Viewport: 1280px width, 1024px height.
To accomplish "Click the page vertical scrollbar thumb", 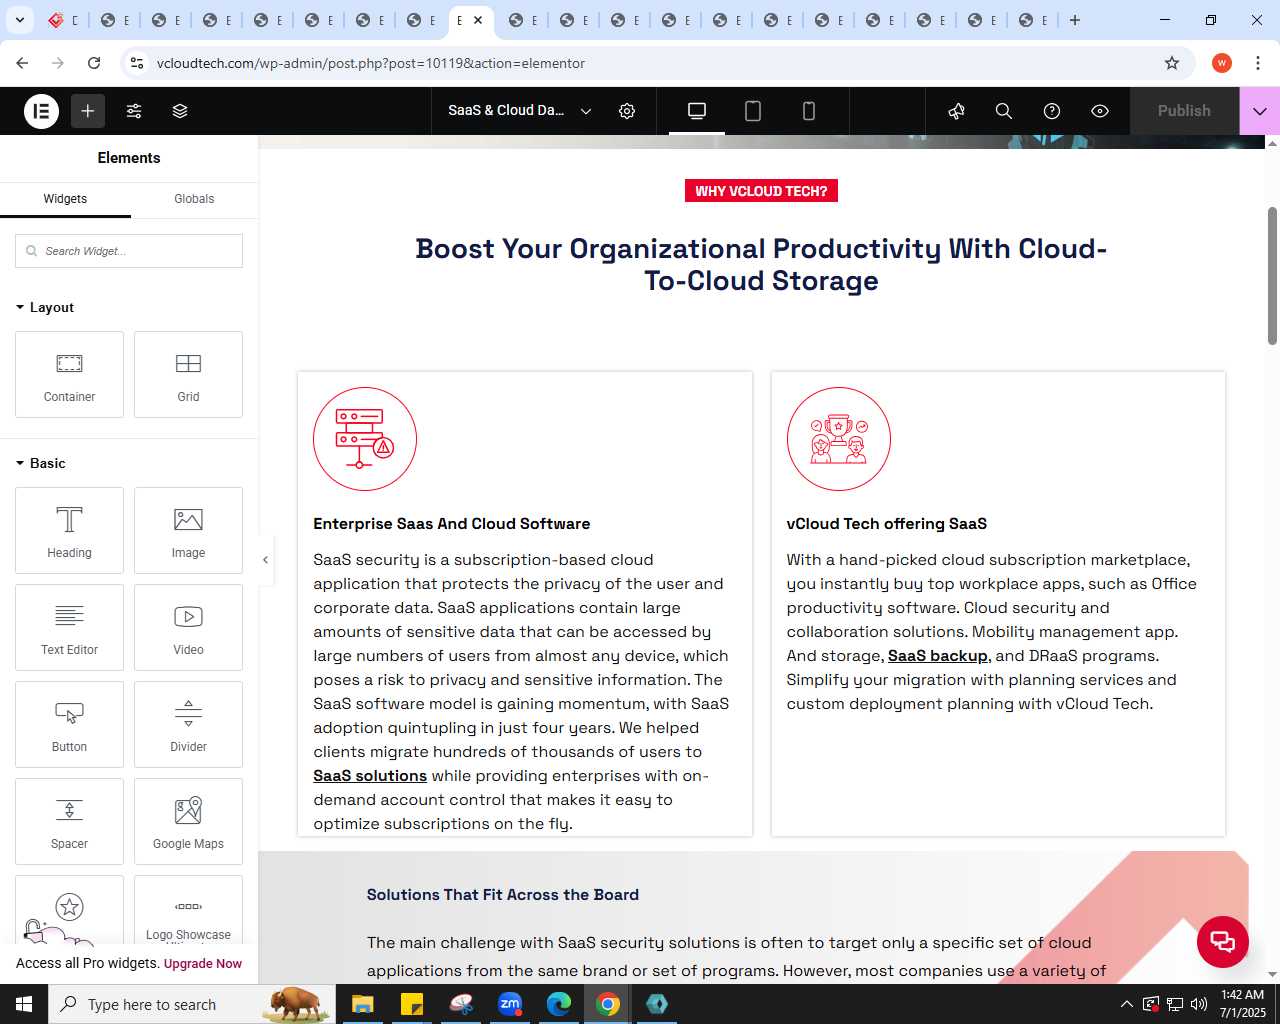I will [1272, 276].
